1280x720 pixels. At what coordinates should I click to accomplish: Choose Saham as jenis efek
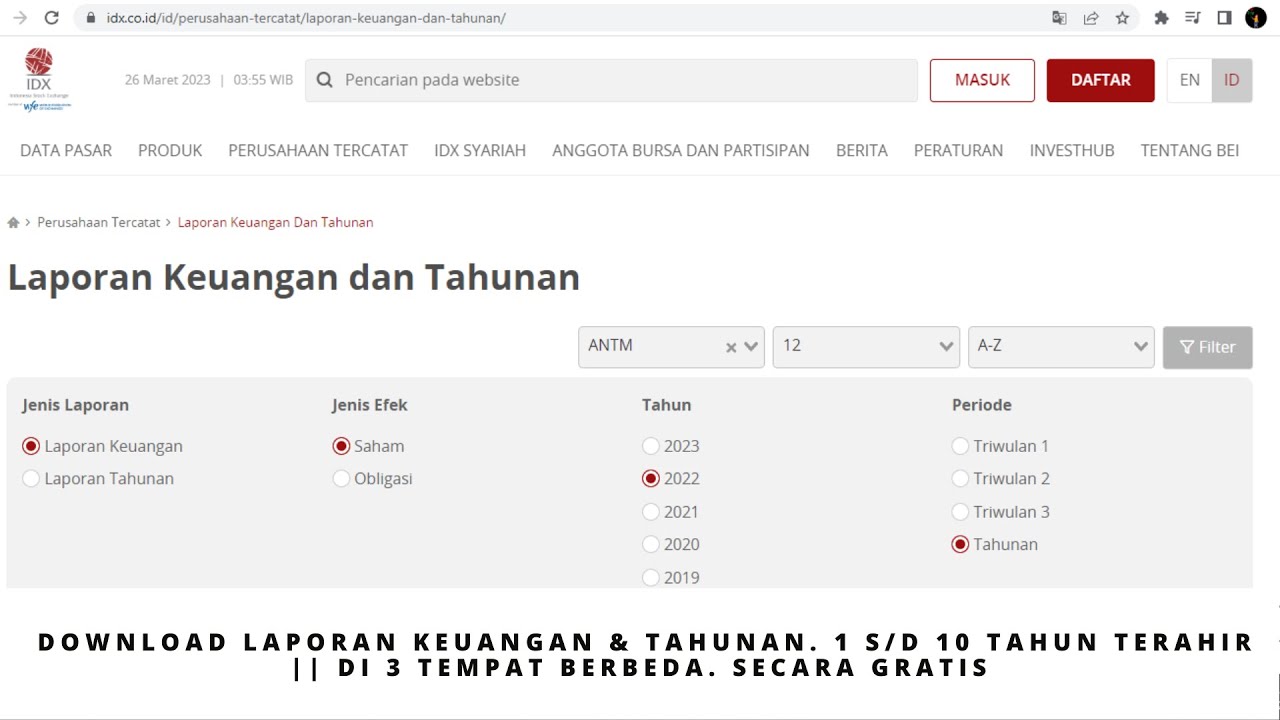click(341, 446)
